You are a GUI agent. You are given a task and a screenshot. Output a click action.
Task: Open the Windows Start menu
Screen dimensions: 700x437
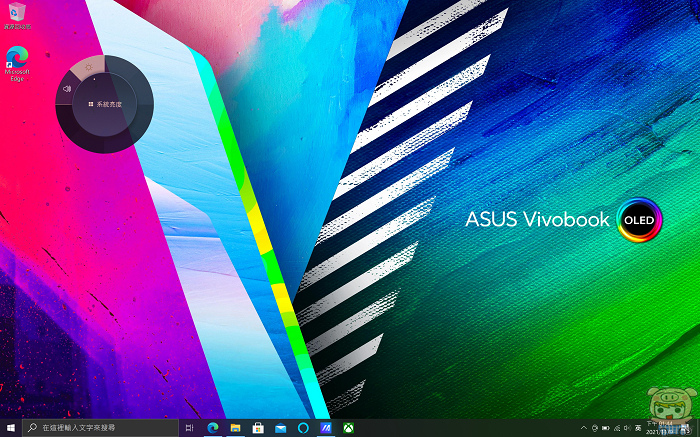(10, 428)
